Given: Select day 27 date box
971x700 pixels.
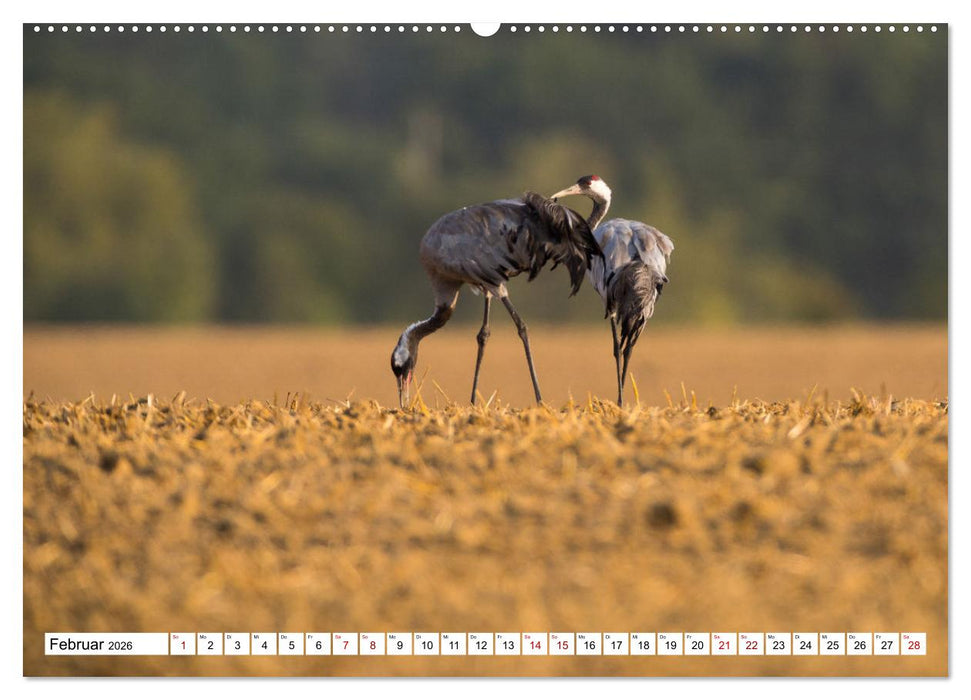Looking at the screenshot, I should (885, 645).
